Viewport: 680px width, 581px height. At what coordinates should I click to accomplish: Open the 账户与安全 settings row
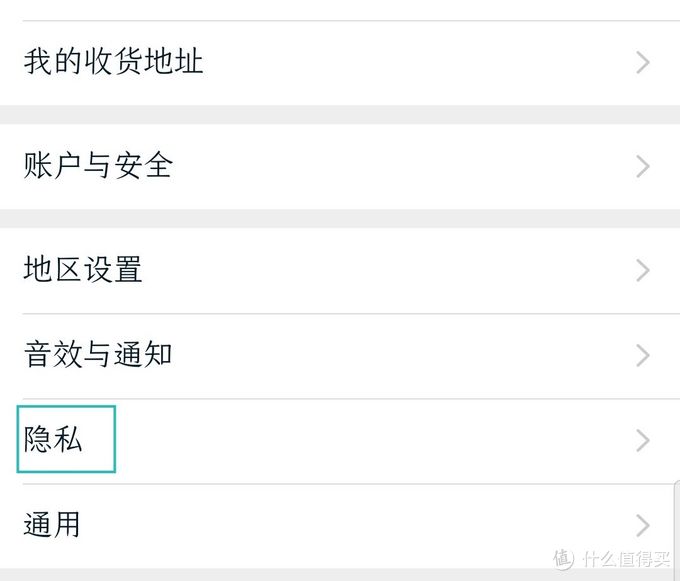[x=98, y=165]
